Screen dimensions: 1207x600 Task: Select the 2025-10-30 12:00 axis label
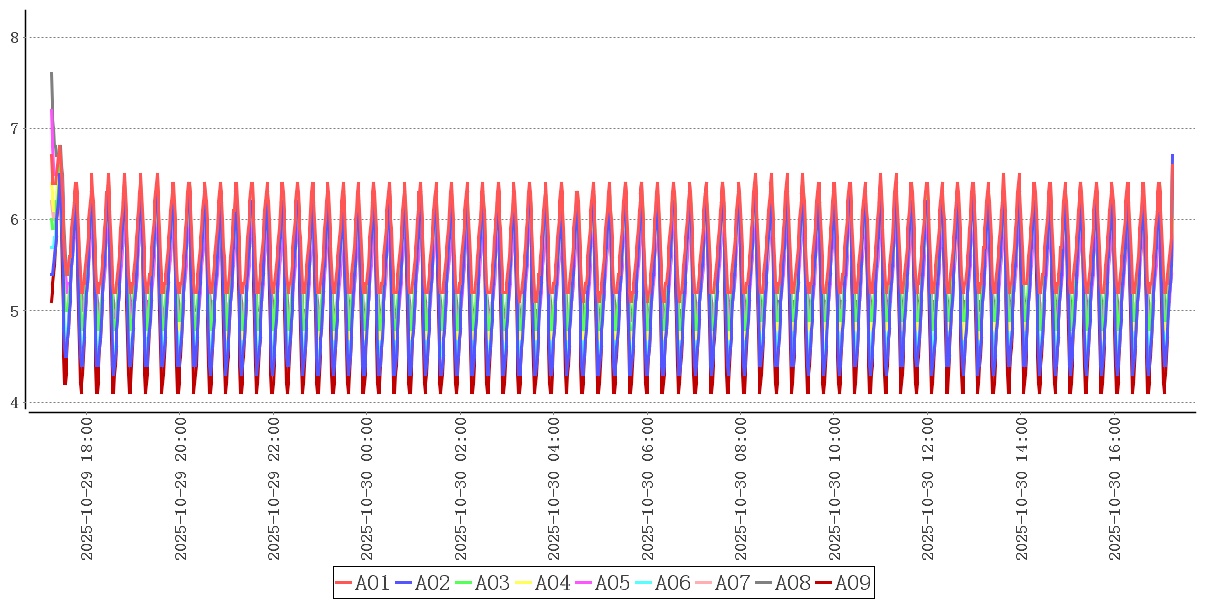pyautogui.click(x=929, y=490)
